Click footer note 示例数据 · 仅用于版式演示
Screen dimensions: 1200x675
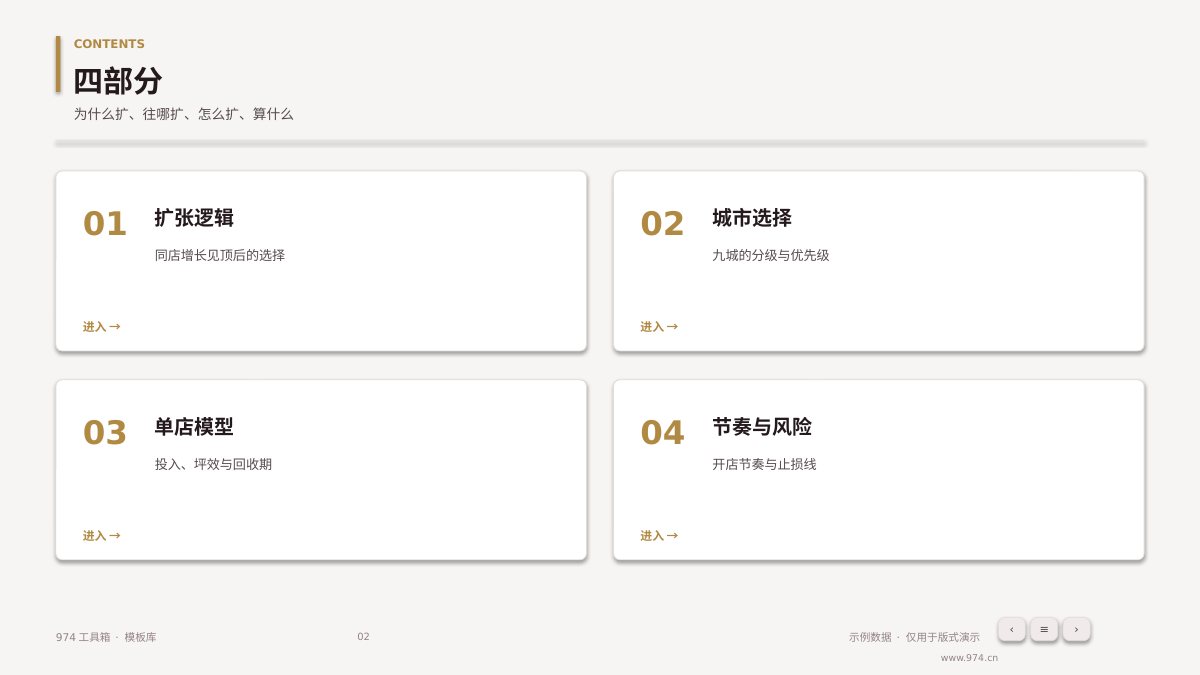pos(914,637)
